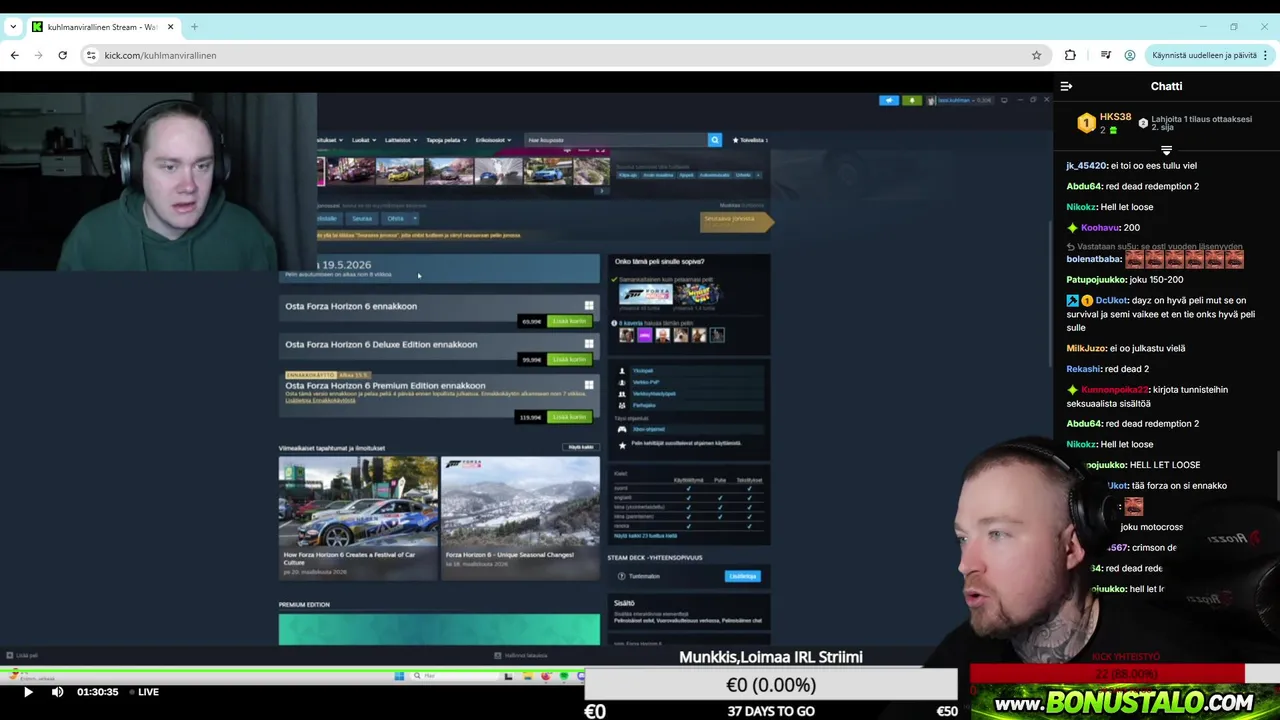Click the blue Steam announcements megaphone icon

click(x=888, y=100)
